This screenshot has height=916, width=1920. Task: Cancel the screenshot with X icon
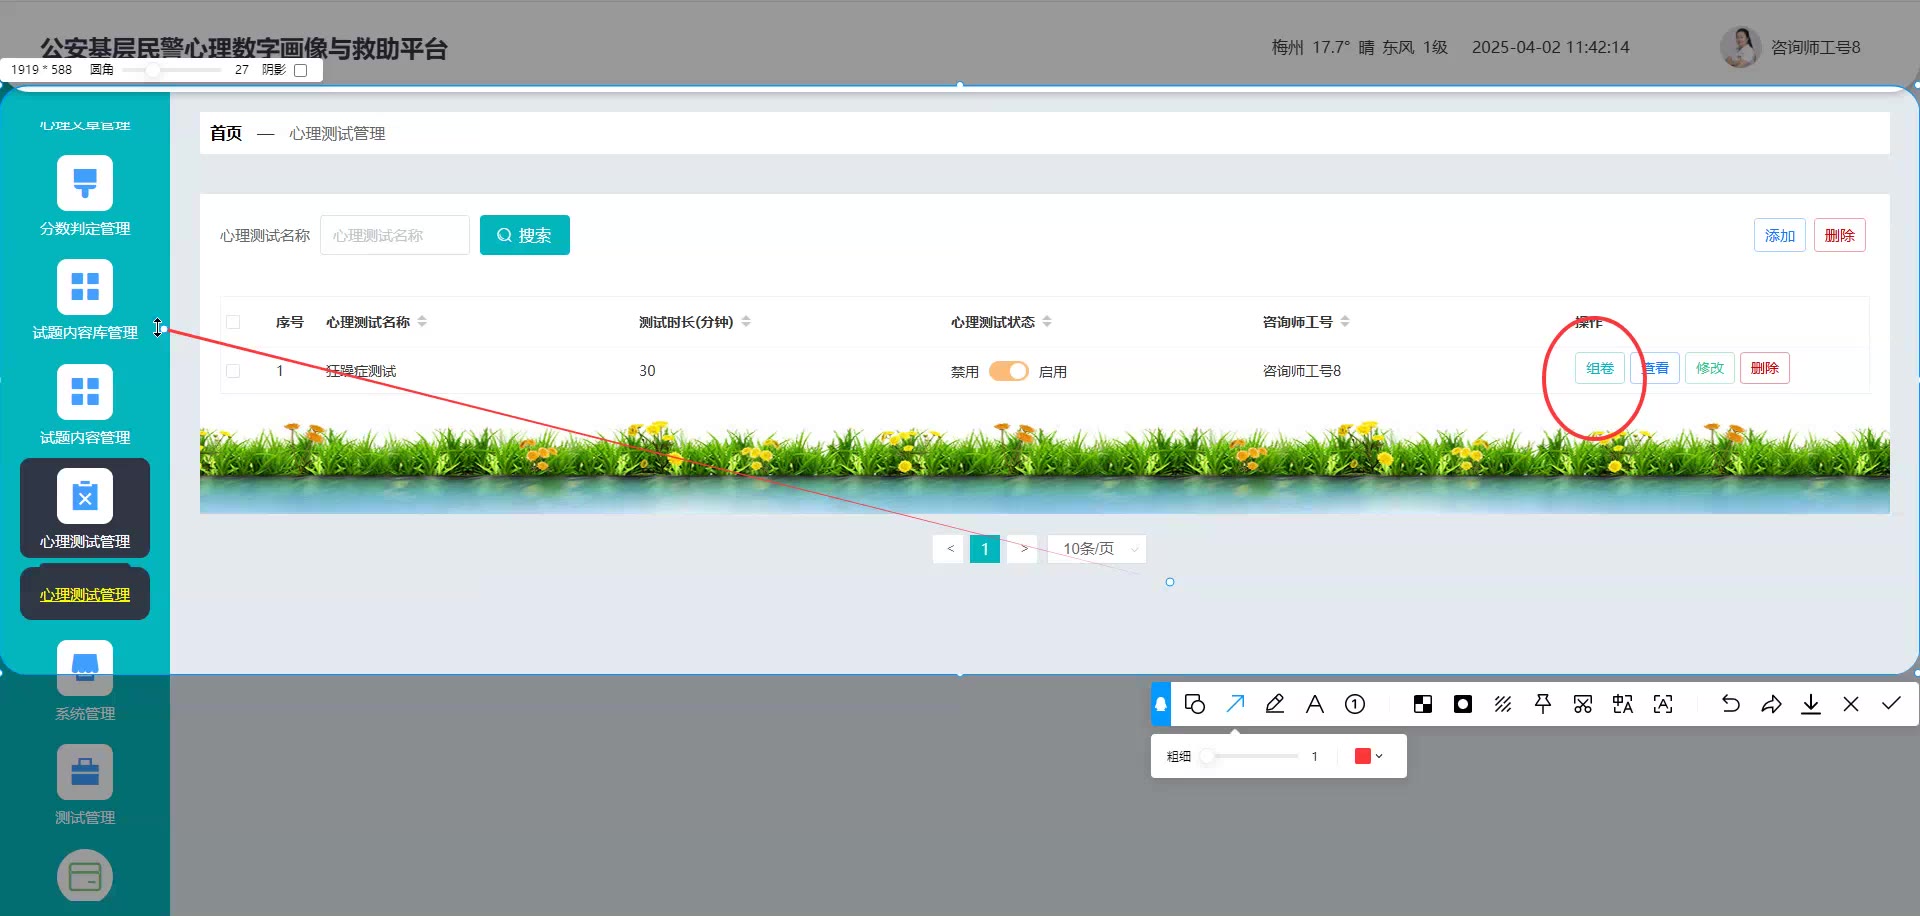pos(1851,704)
